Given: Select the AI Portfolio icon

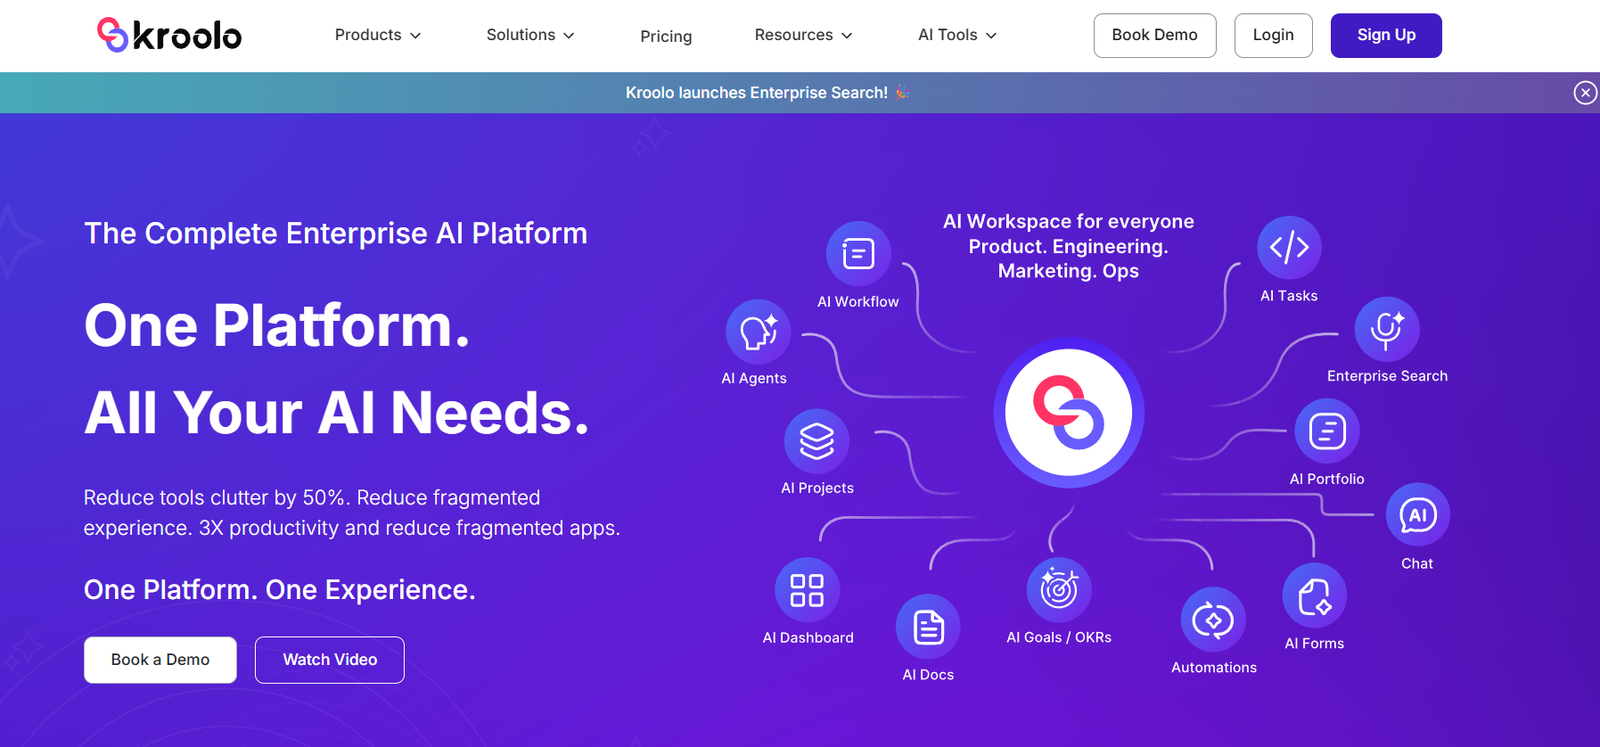Looking at the screenshot, I should (1326, 432).
